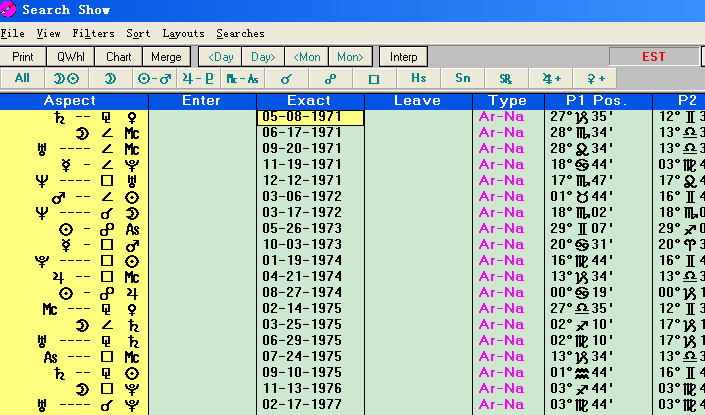Click the opposition aspect filter icon
This screenshot has width=705, height=415.
[x=330, y=78]
